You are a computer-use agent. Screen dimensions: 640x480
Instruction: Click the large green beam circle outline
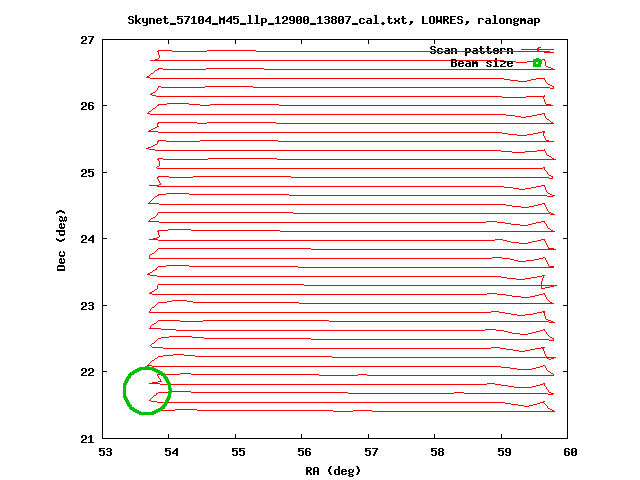point(147,391)
